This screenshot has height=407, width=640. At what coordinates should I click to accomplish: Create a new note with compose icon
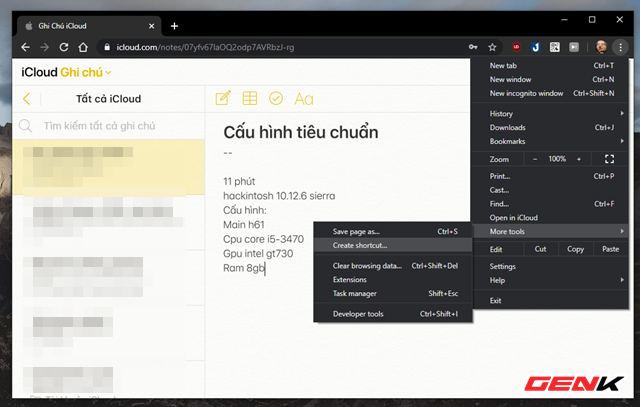(223, 98)
